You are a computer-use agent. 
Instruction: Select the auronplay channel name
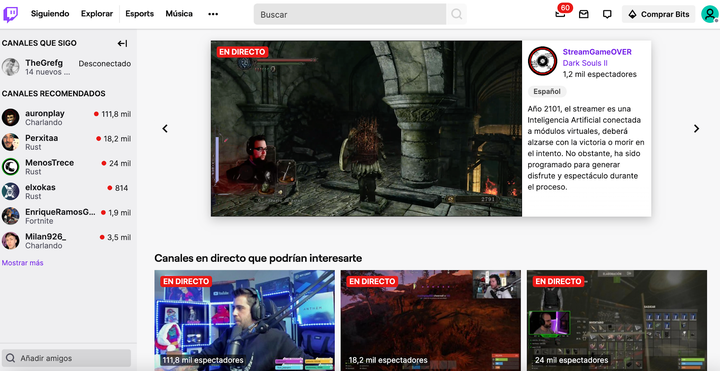pos(45,113)
